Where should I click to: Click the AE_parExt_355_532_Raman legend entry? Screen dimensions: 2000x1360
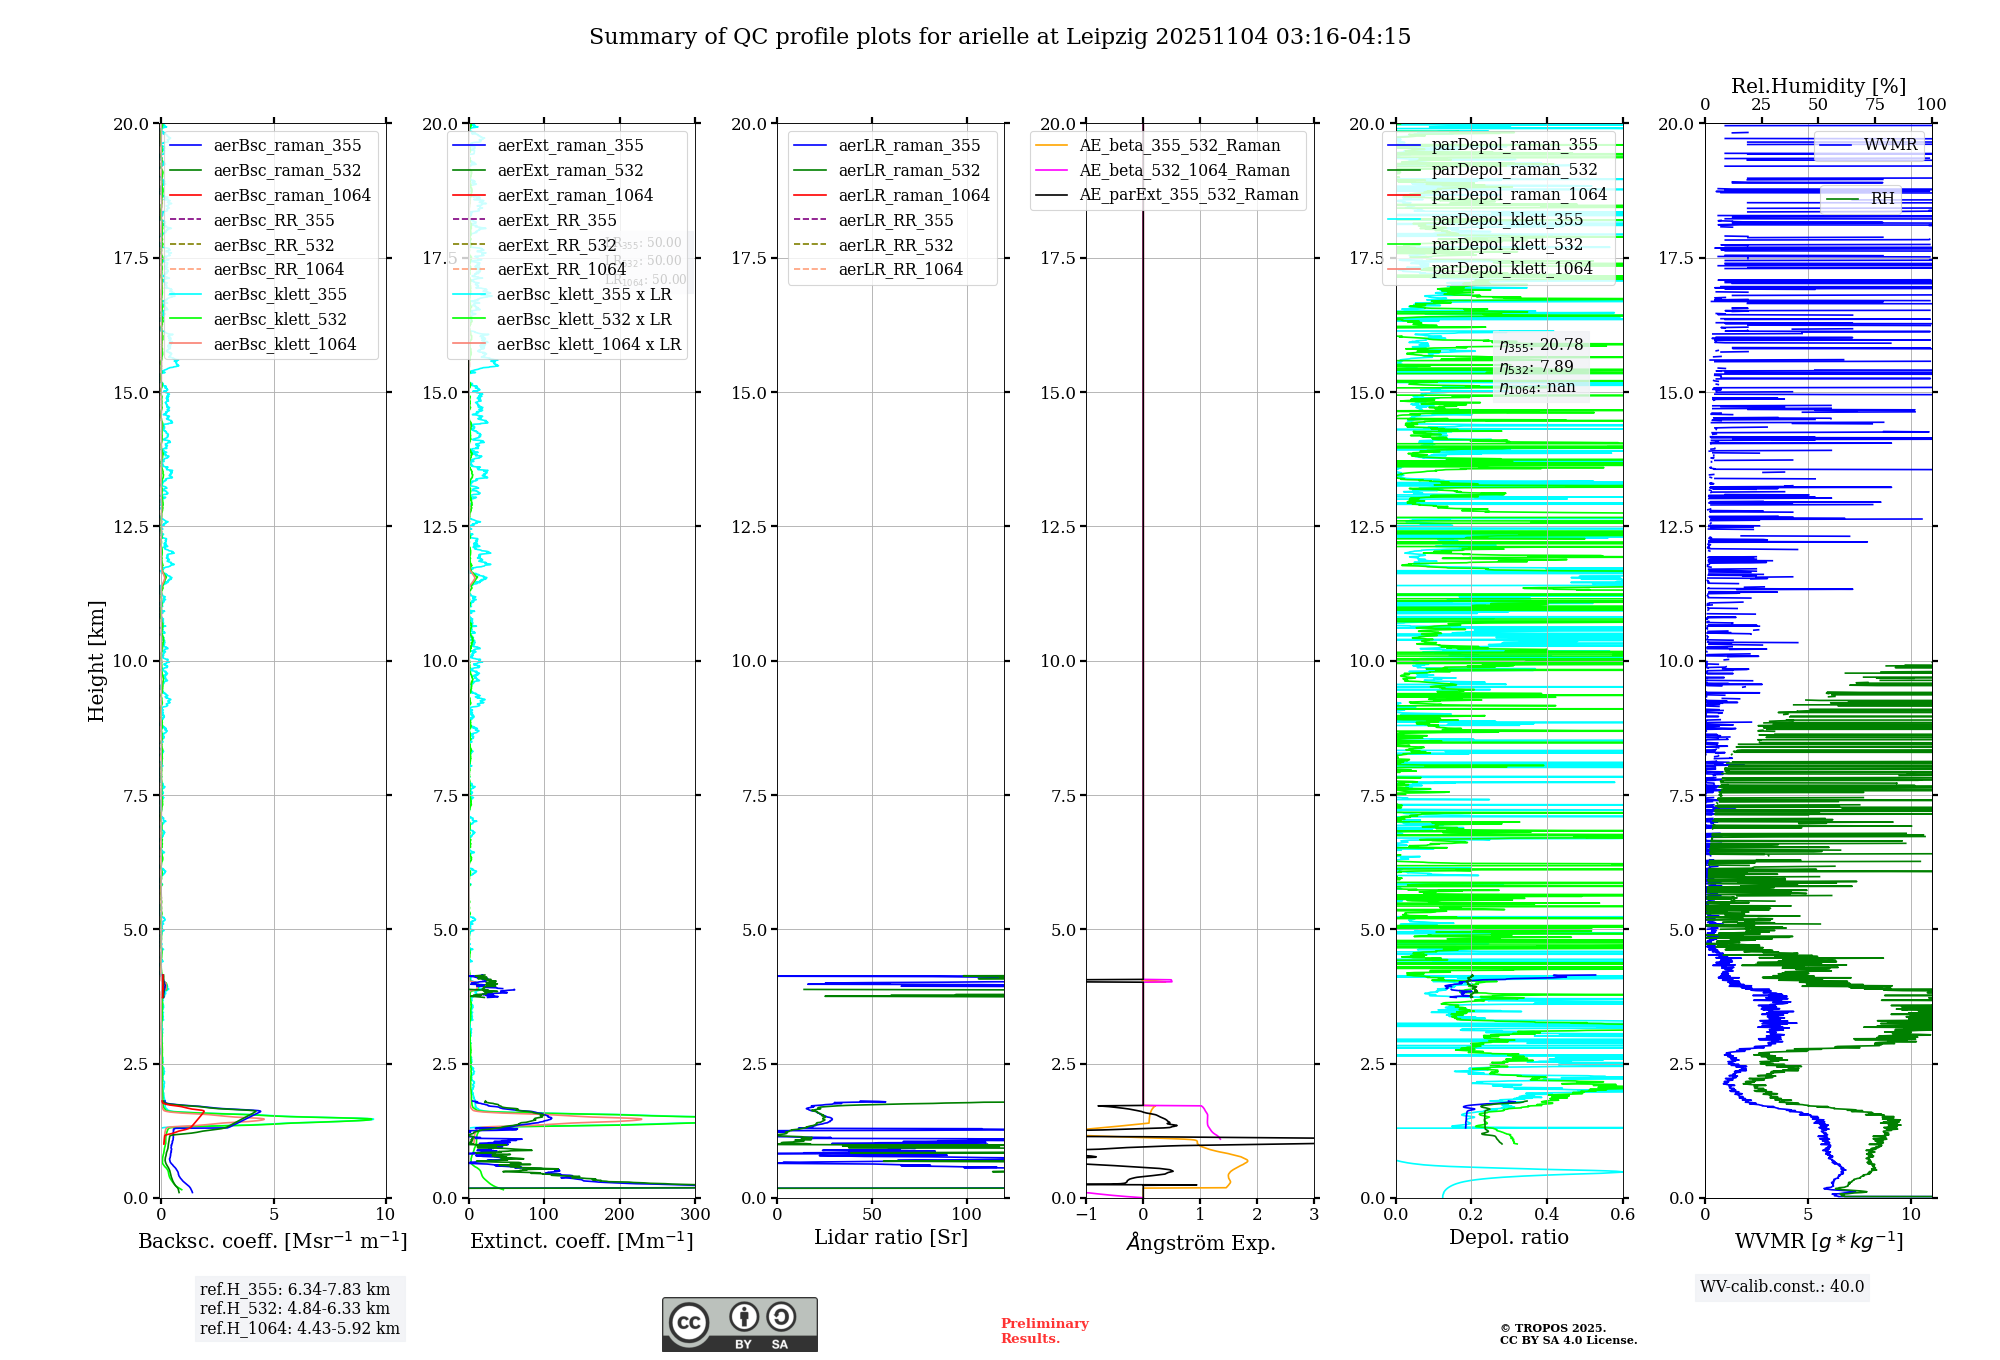pos(1188,195)
